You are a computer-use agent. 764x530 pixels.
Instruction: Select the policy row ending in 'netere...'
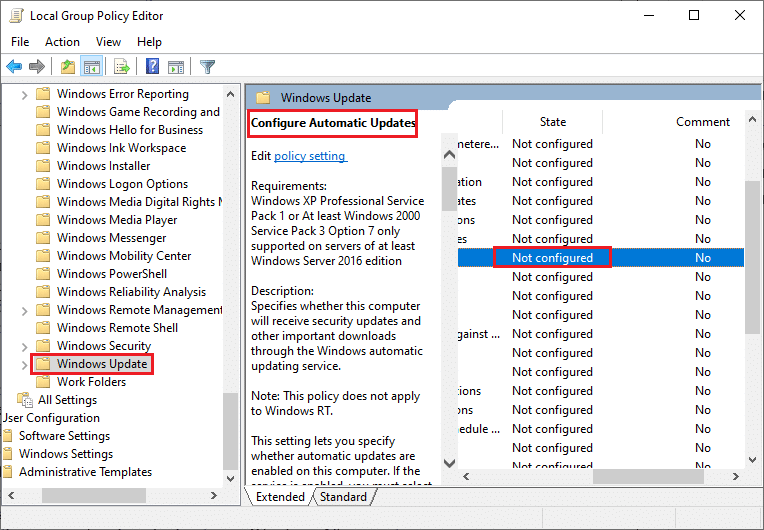(600, 144)
